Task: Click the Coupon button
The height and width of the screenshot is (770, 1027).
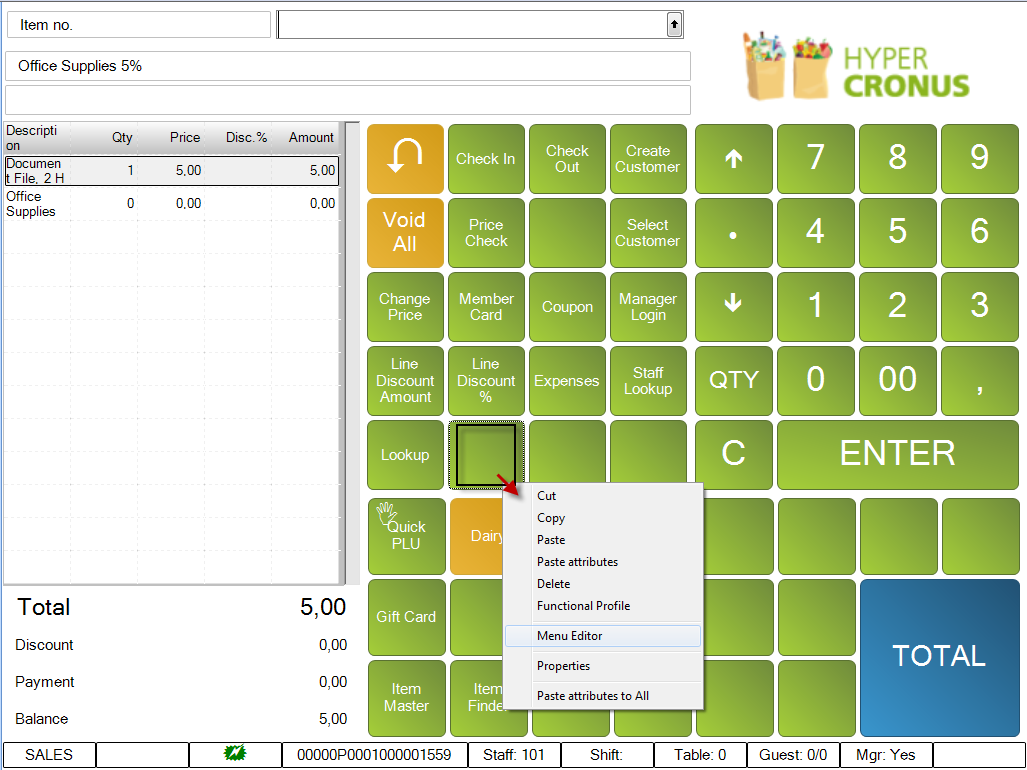Action: pyautogui.click(x=567, y=307)
